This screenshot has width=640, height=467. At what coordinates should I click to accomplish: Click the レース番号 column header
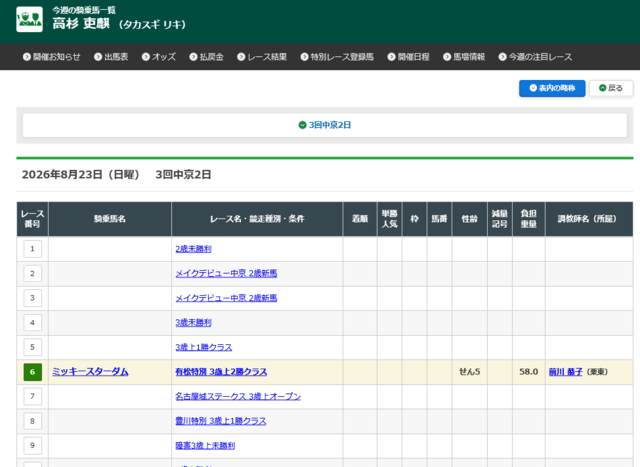(x=33, y=219)
